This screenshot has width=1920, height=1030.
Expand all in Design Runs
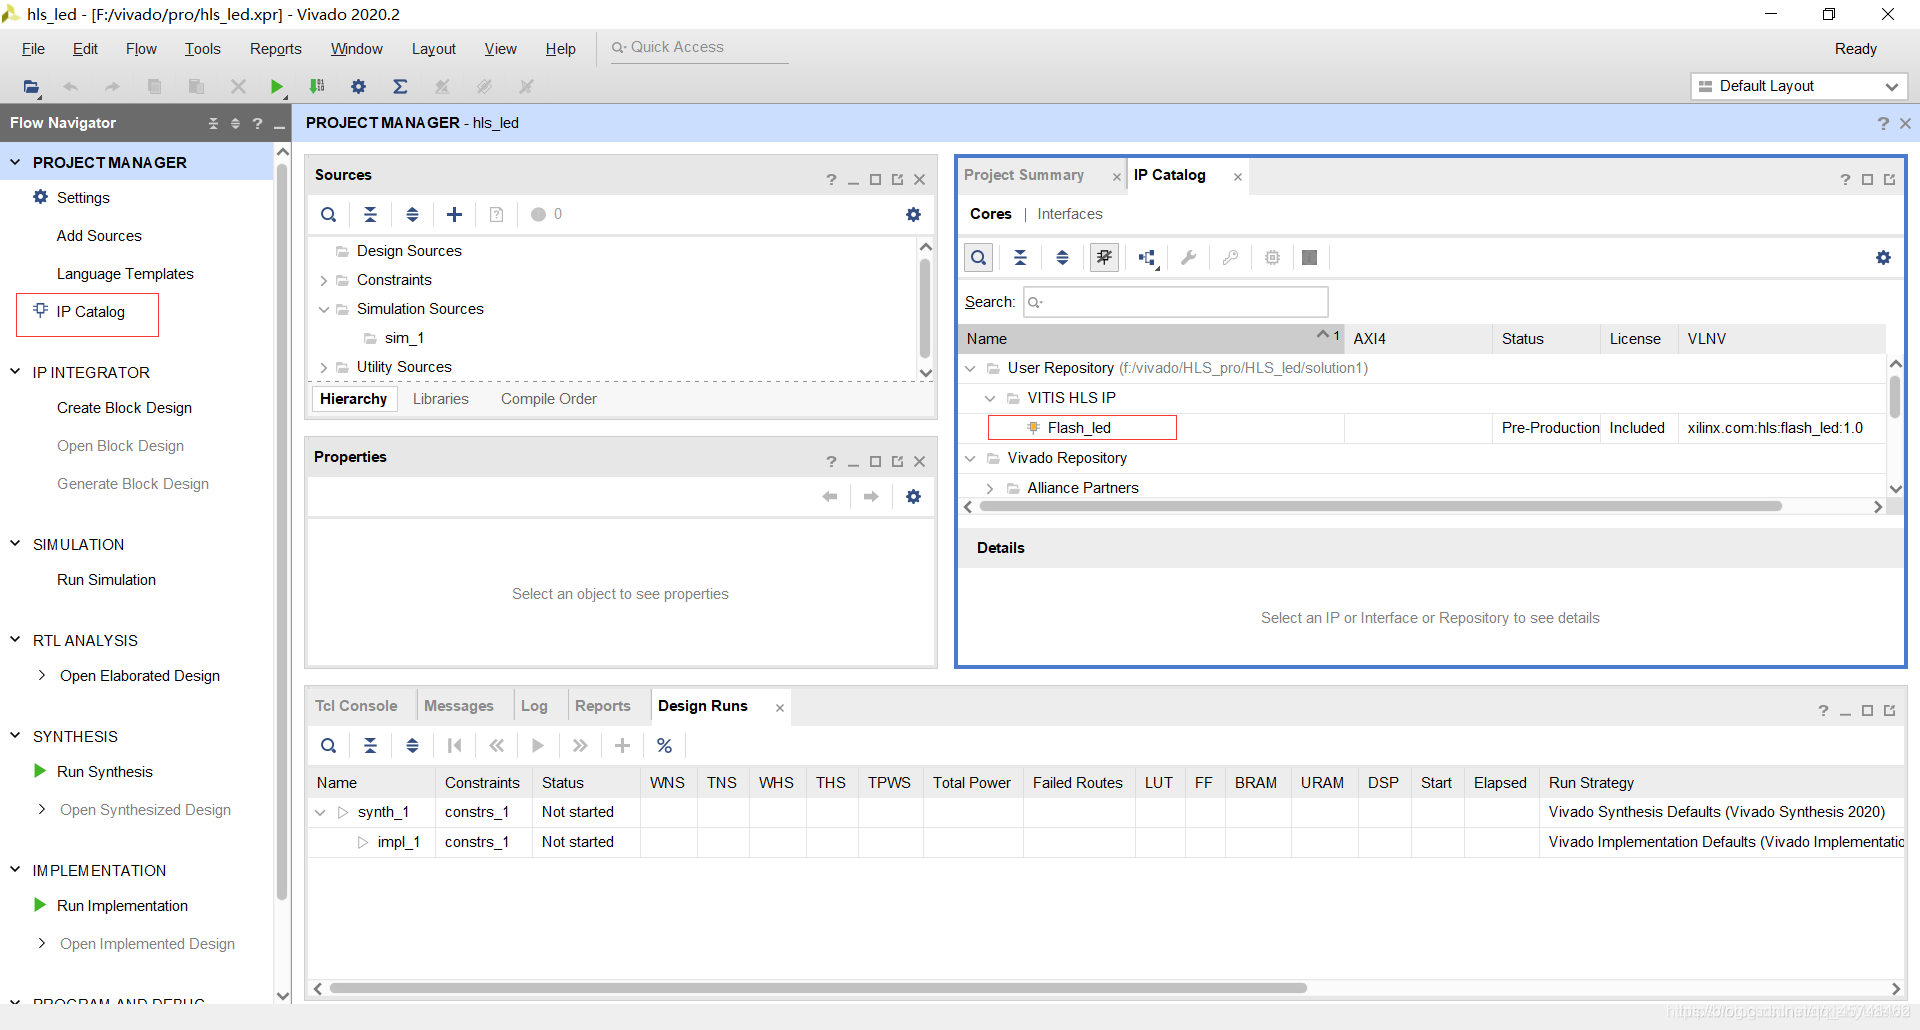tap(412, 745)
